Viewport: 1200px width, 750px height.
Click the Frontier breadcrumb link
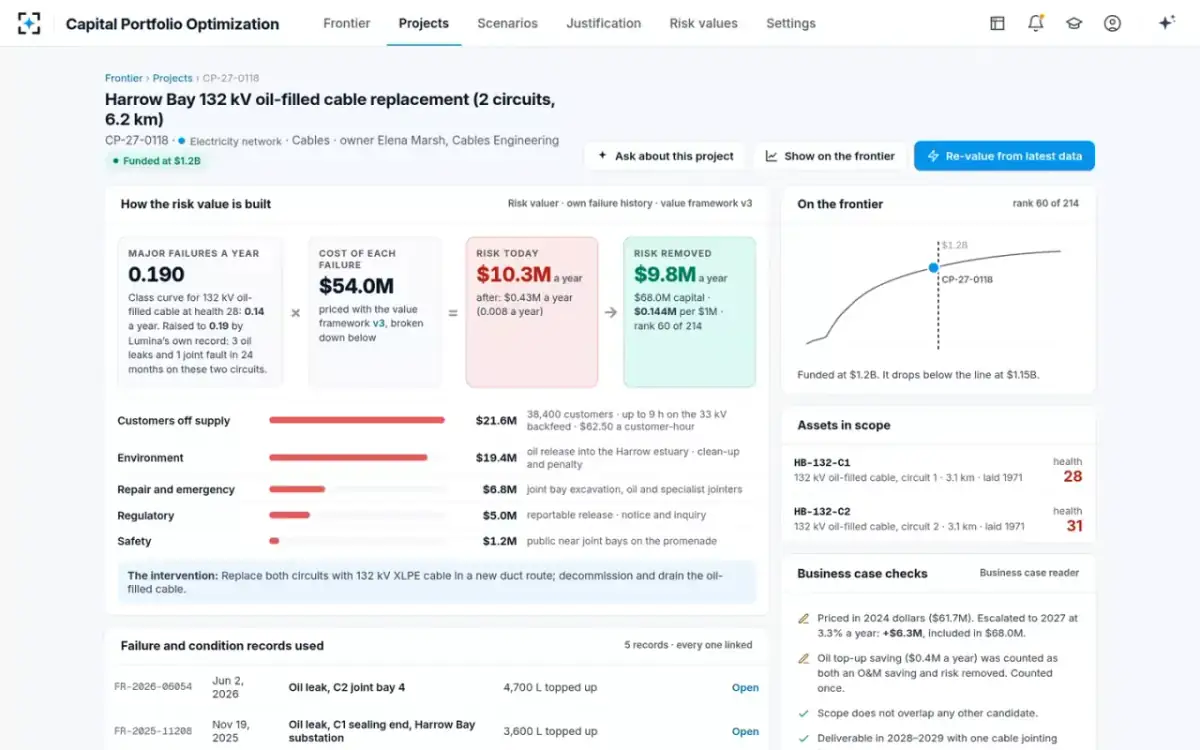[x=124, y=78]
